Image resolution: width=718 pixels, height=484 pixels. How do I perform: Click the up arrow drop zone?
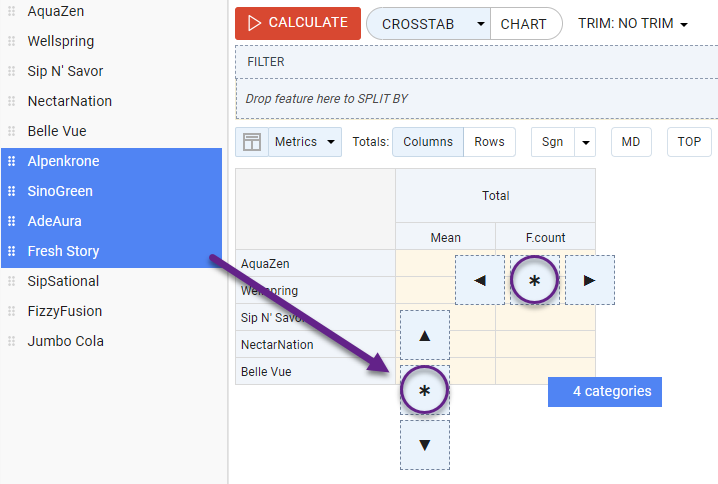tap(425, 335)
